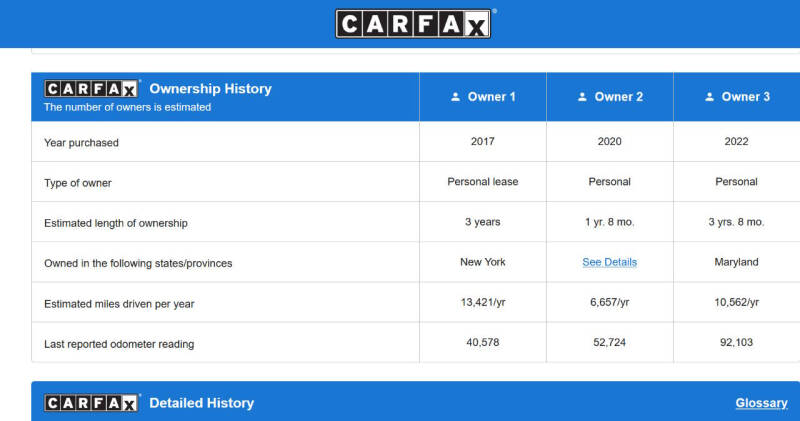Click CARFAX logo in Detailed History header
The height and width of the screenshot is (421, 800).
(91, 403)
